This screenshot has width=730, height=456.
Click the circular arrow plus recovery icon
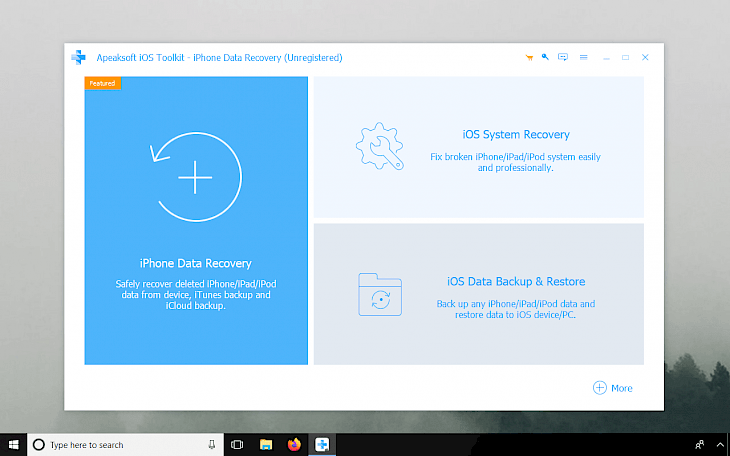tap(196, 177)
